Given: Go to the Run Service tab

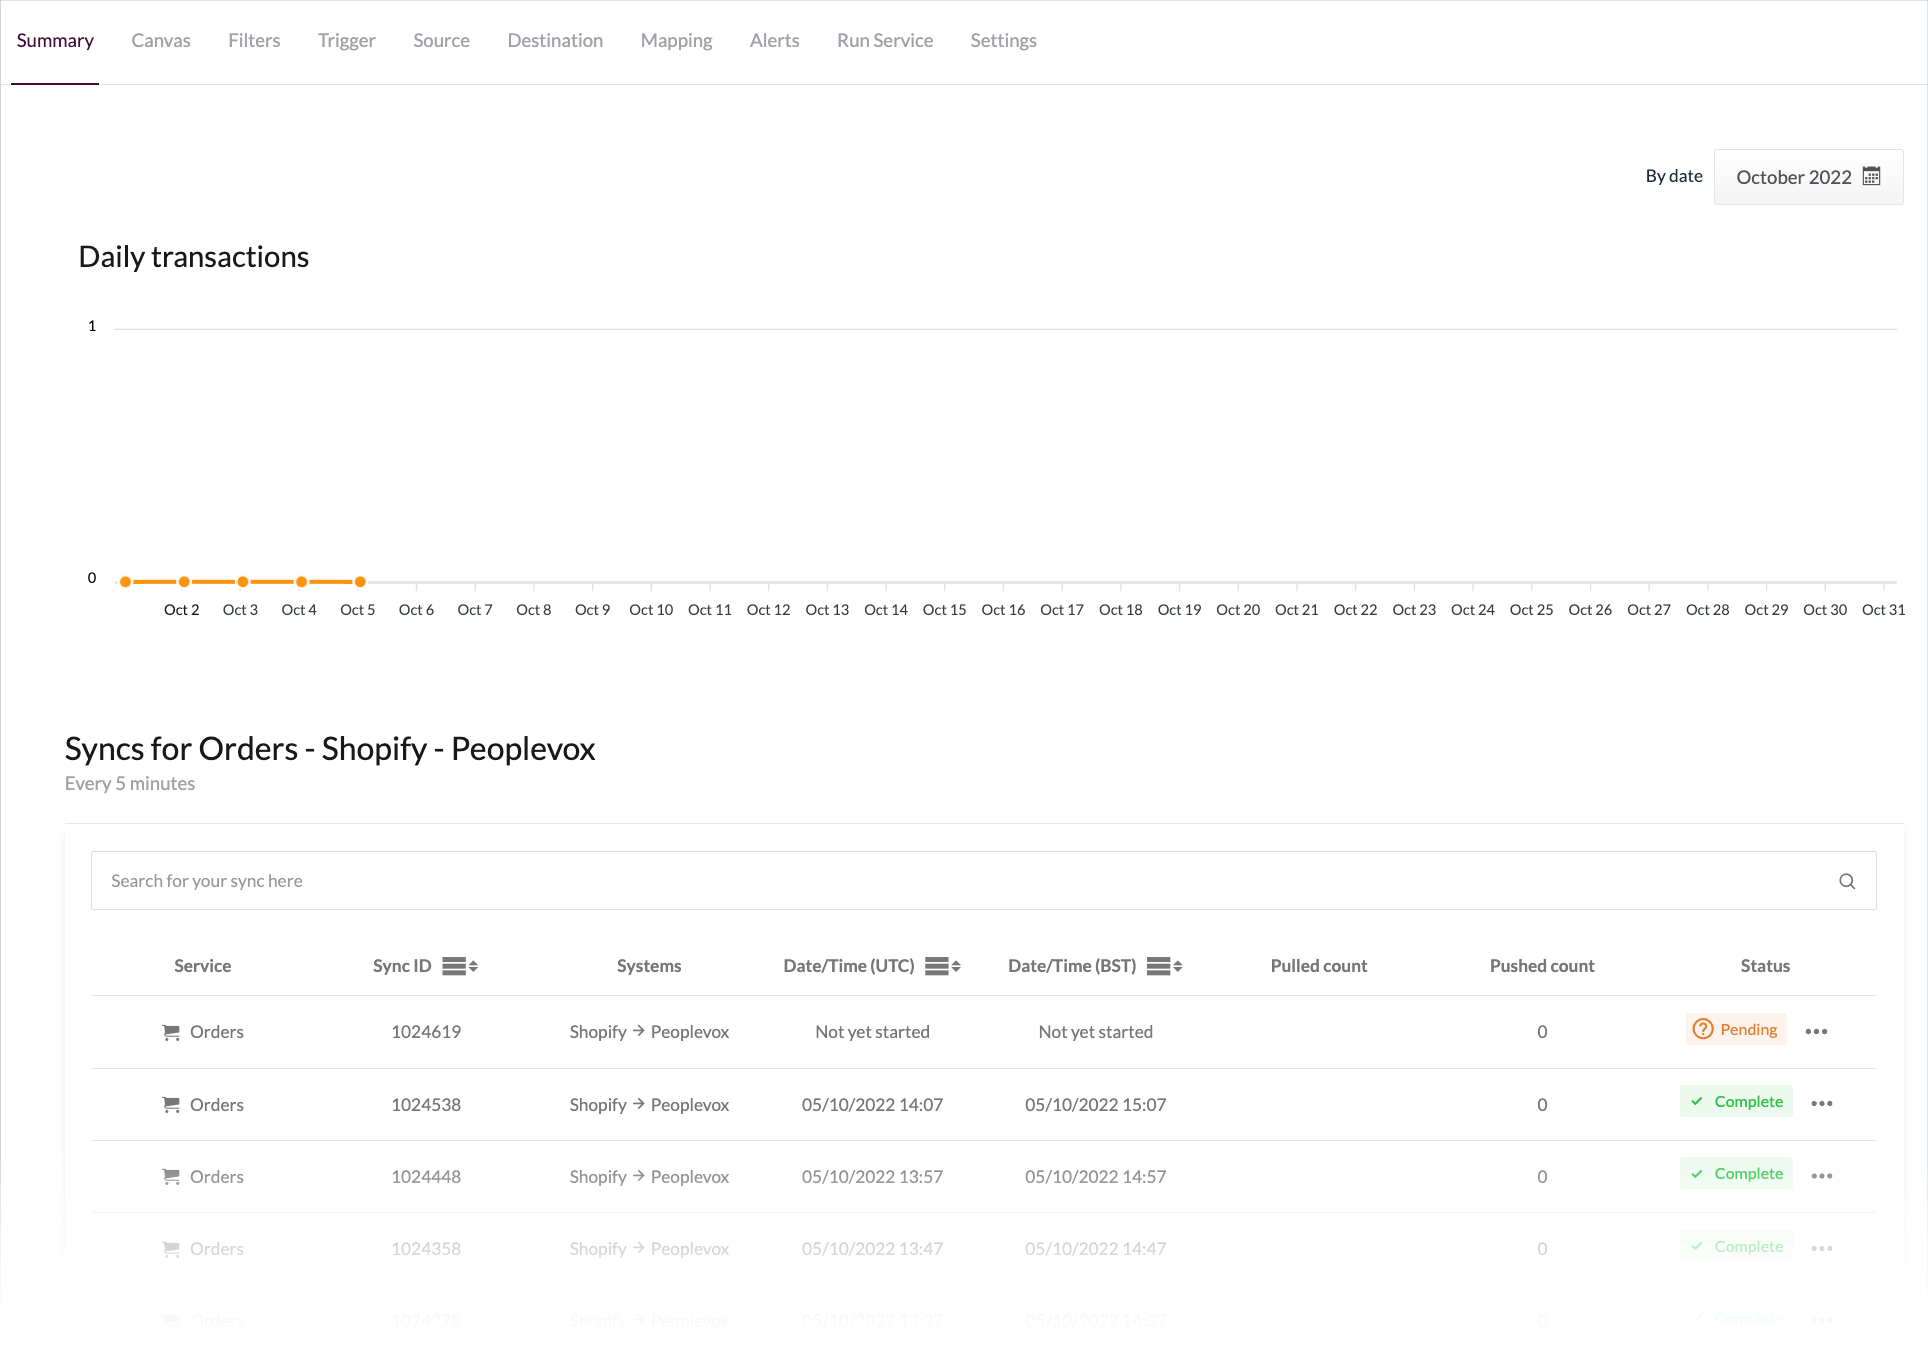Looking at the screenshot, I should [x=884, y=41].
